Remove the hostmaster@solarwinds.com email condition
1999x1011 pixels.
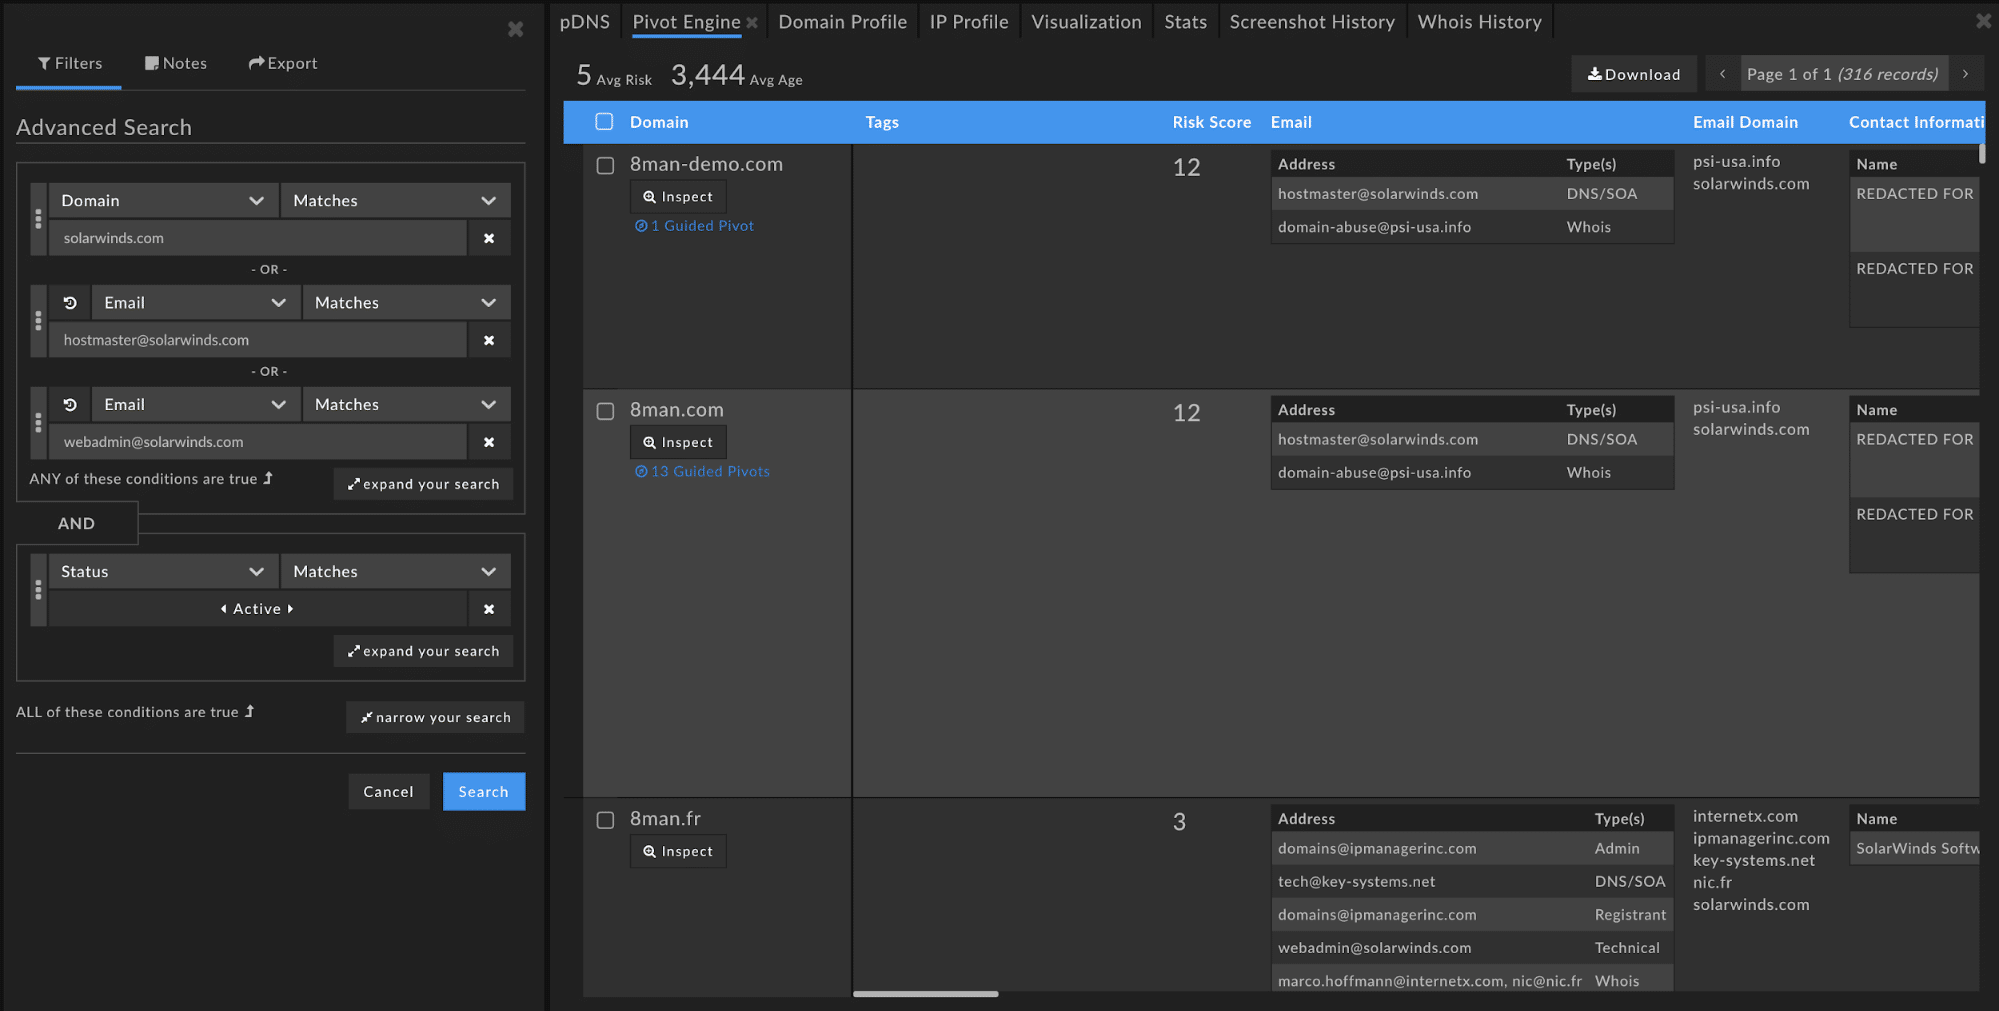489,340
